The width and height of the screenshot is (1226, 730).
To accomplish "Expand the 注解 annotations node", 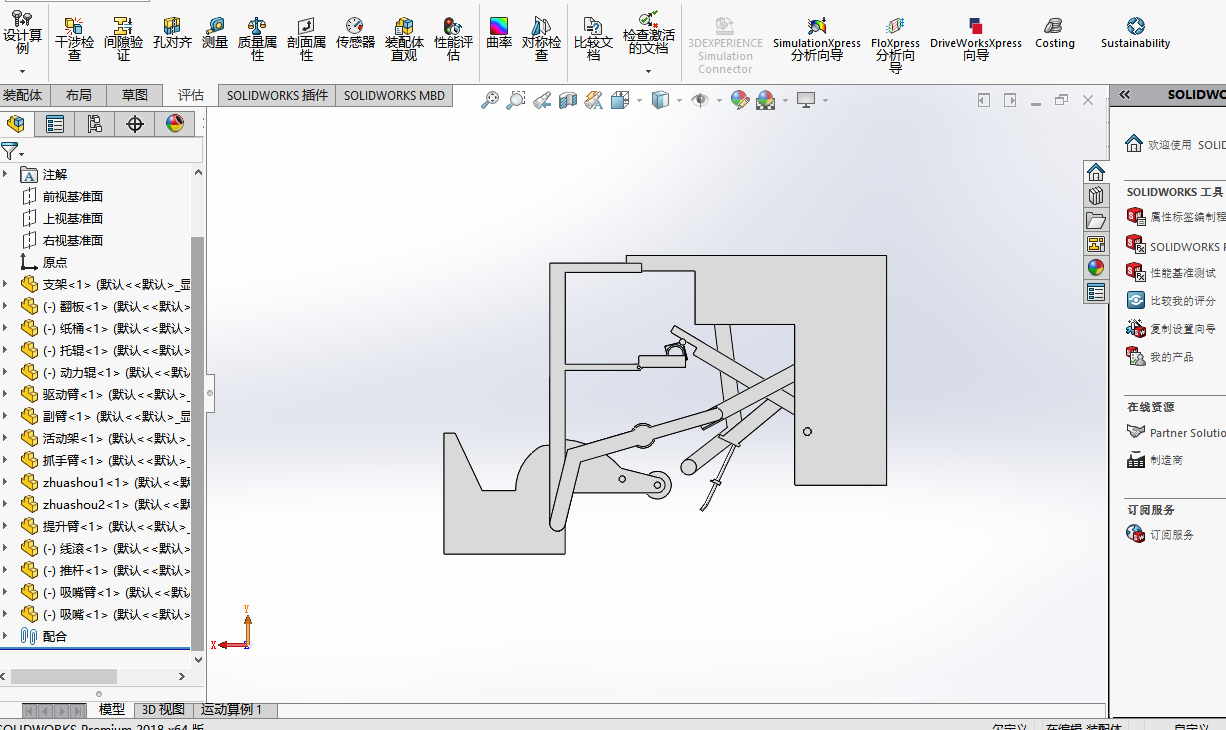I will coord(5,174).
